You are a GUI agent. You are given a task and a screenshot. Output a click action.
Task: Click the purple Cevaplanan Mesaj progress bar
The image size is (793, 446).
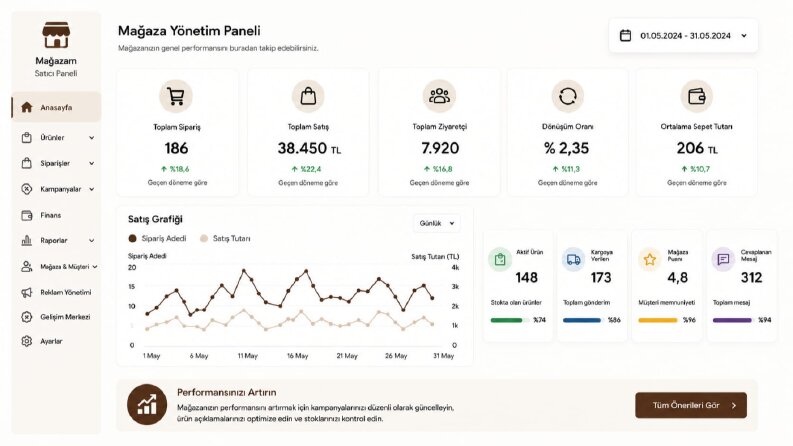[733, 320]
